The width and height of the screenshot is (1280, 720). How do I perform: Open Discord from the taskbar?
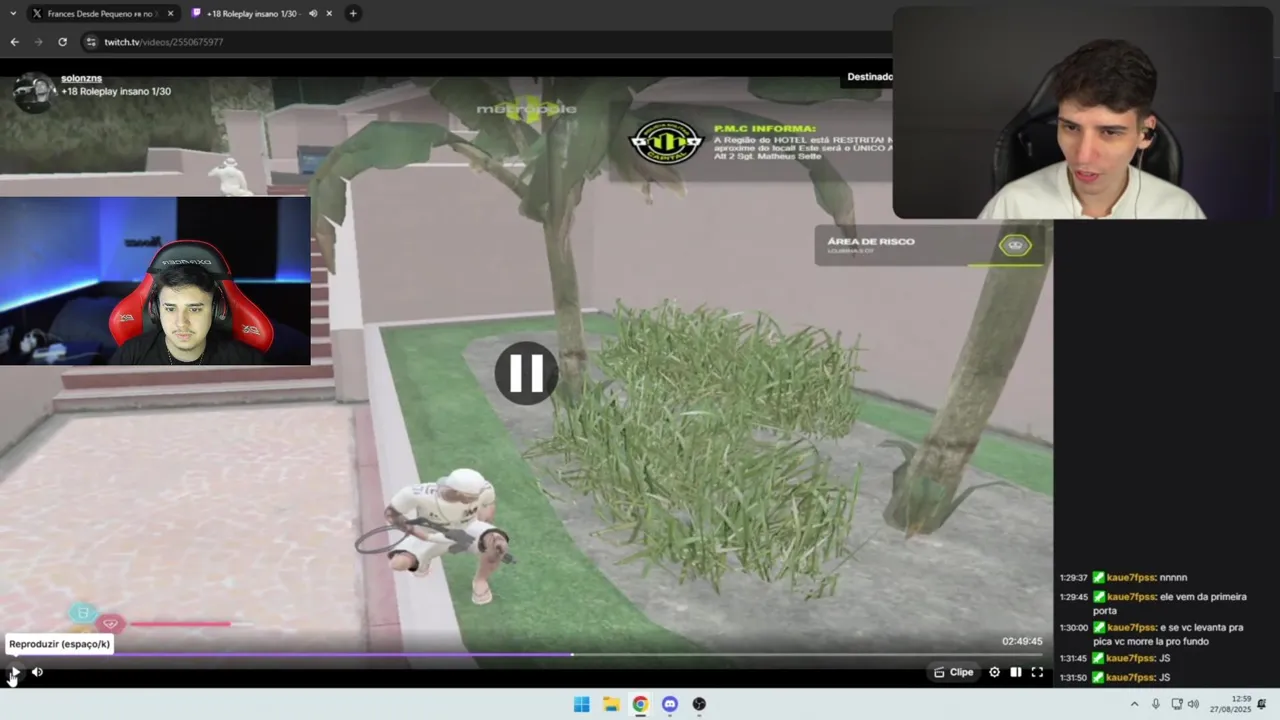click(x=670, y=704)
